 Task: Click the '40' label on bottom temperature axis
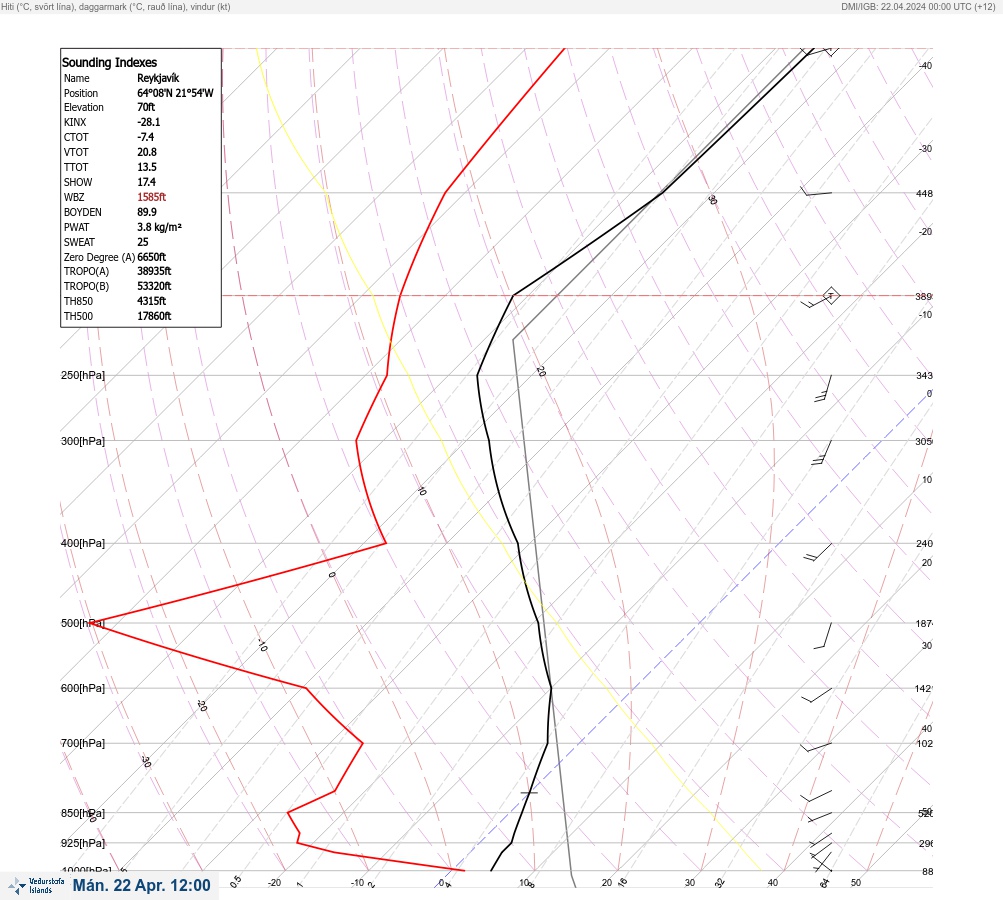click(773, 883)
